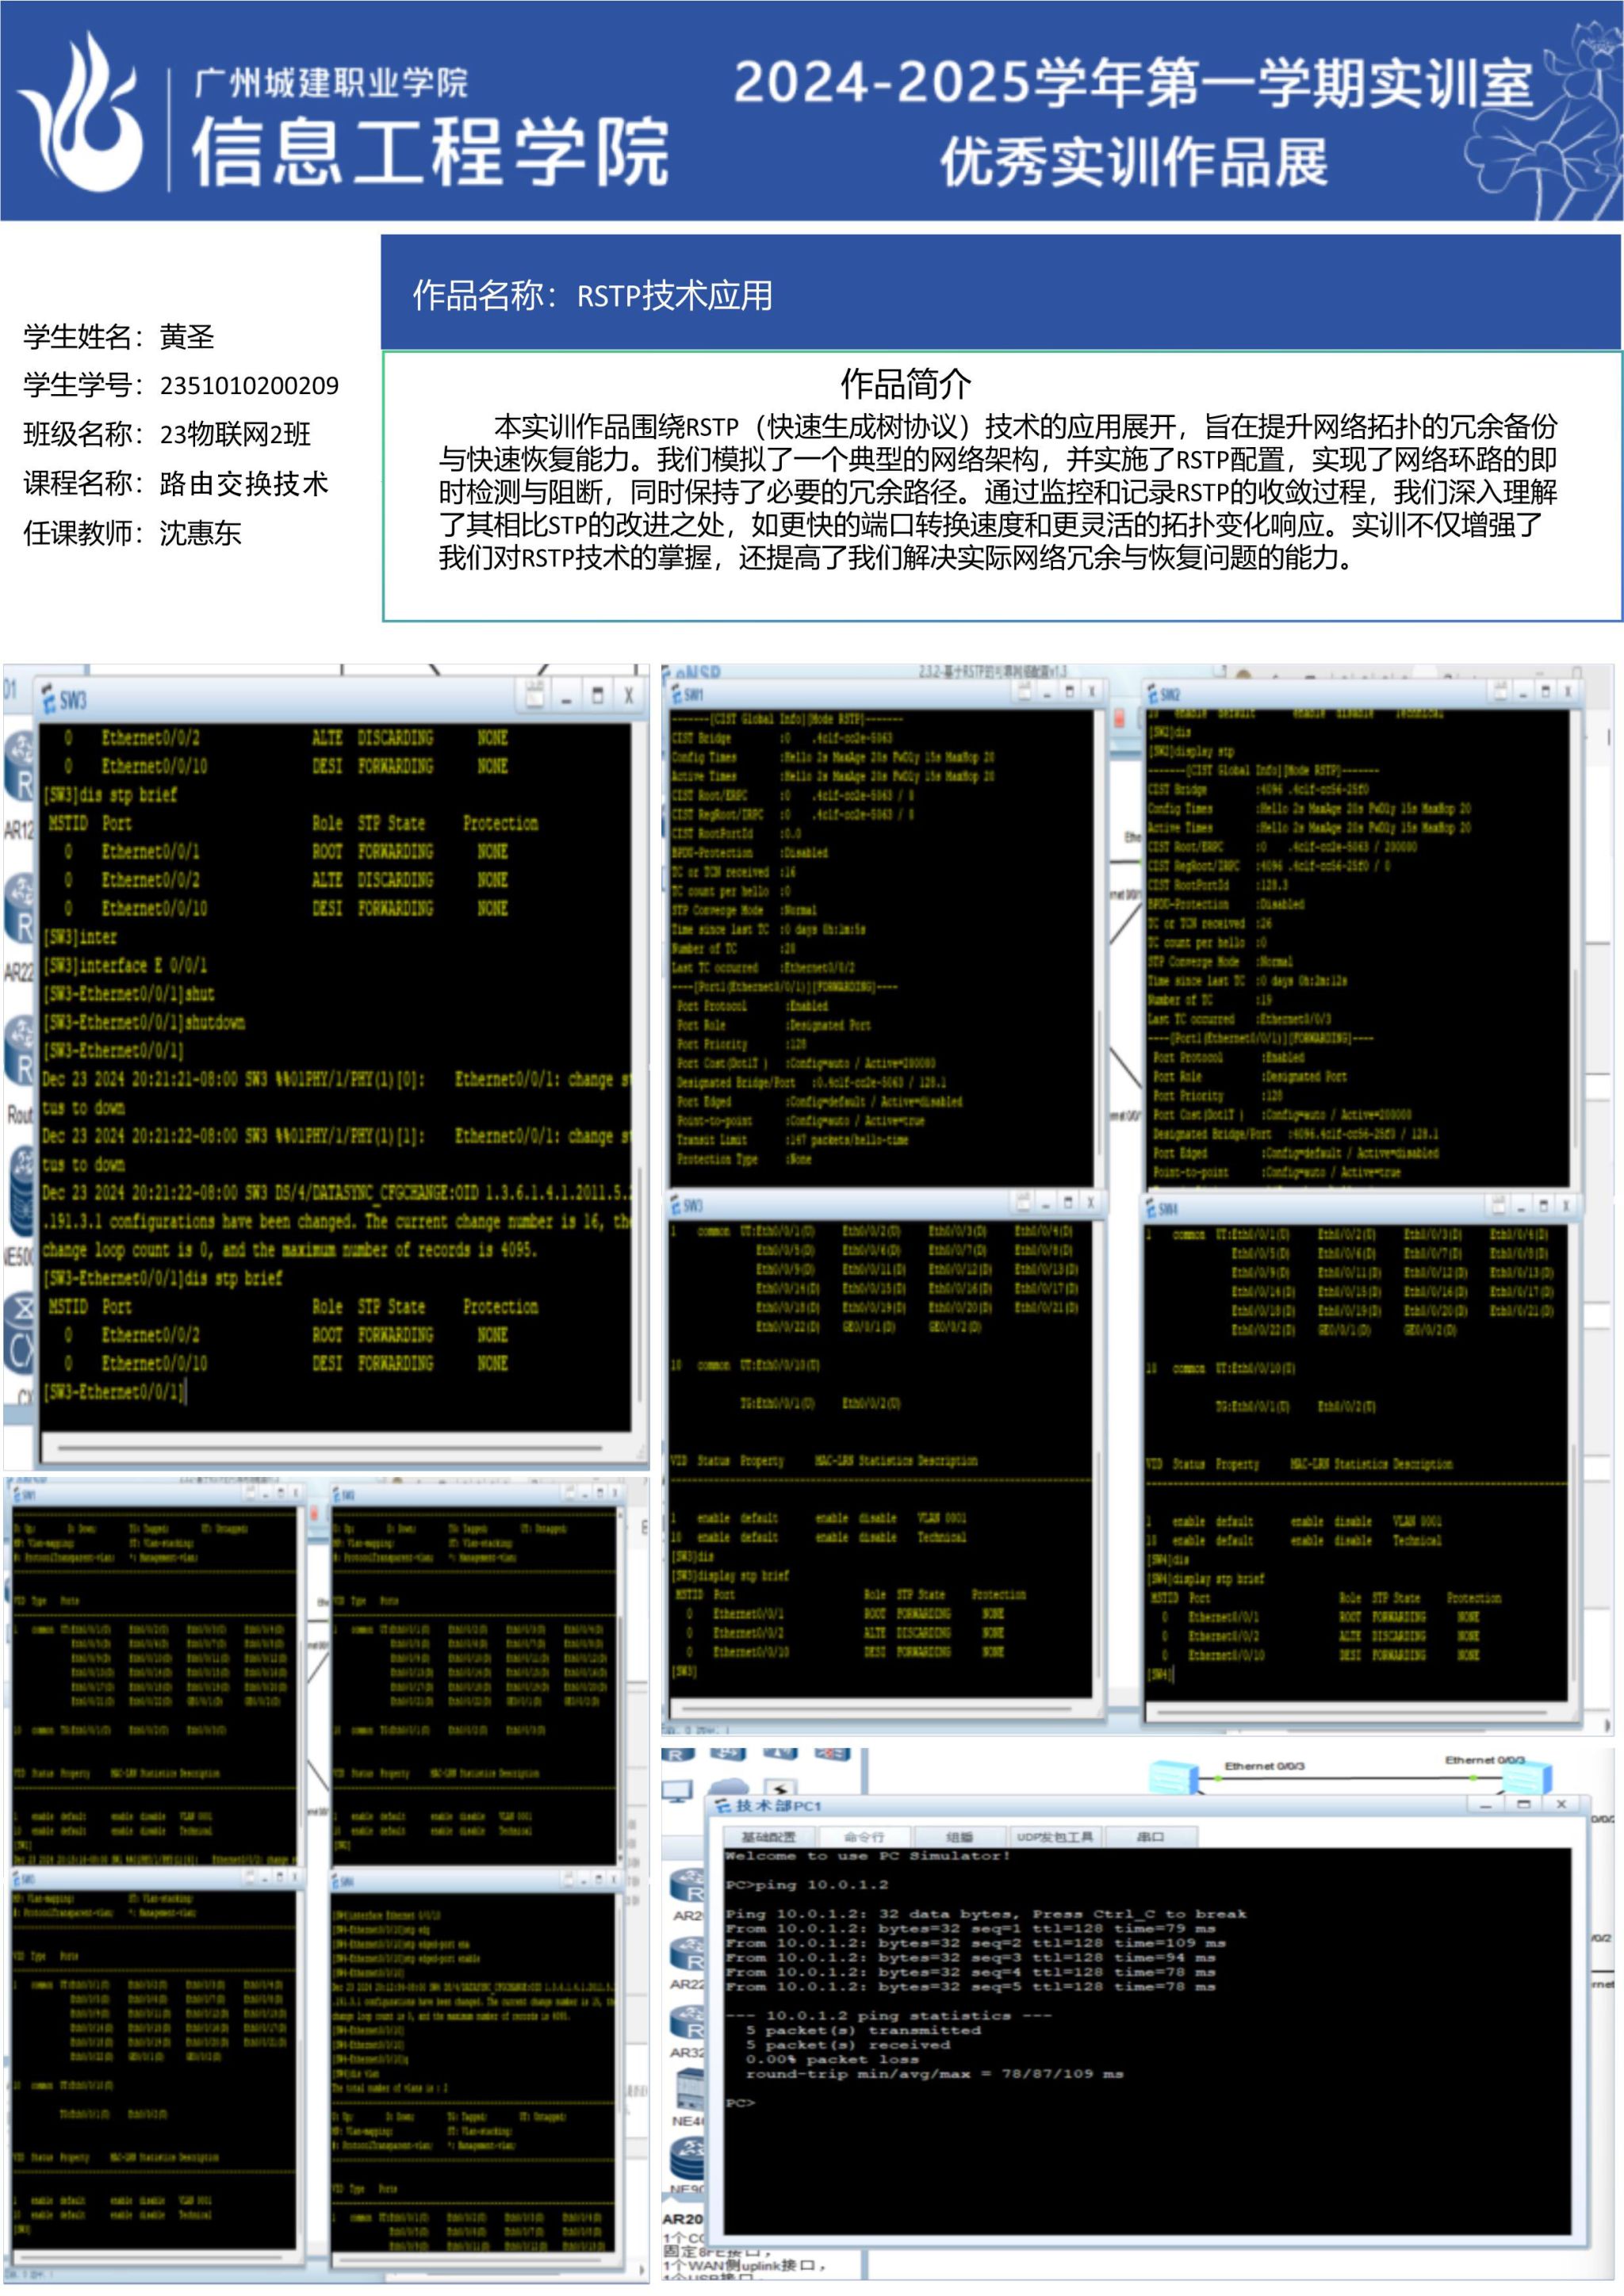
Task: Click right switch at Ethernet 0/0/3 link
Action: (x=1526, y=1777)
